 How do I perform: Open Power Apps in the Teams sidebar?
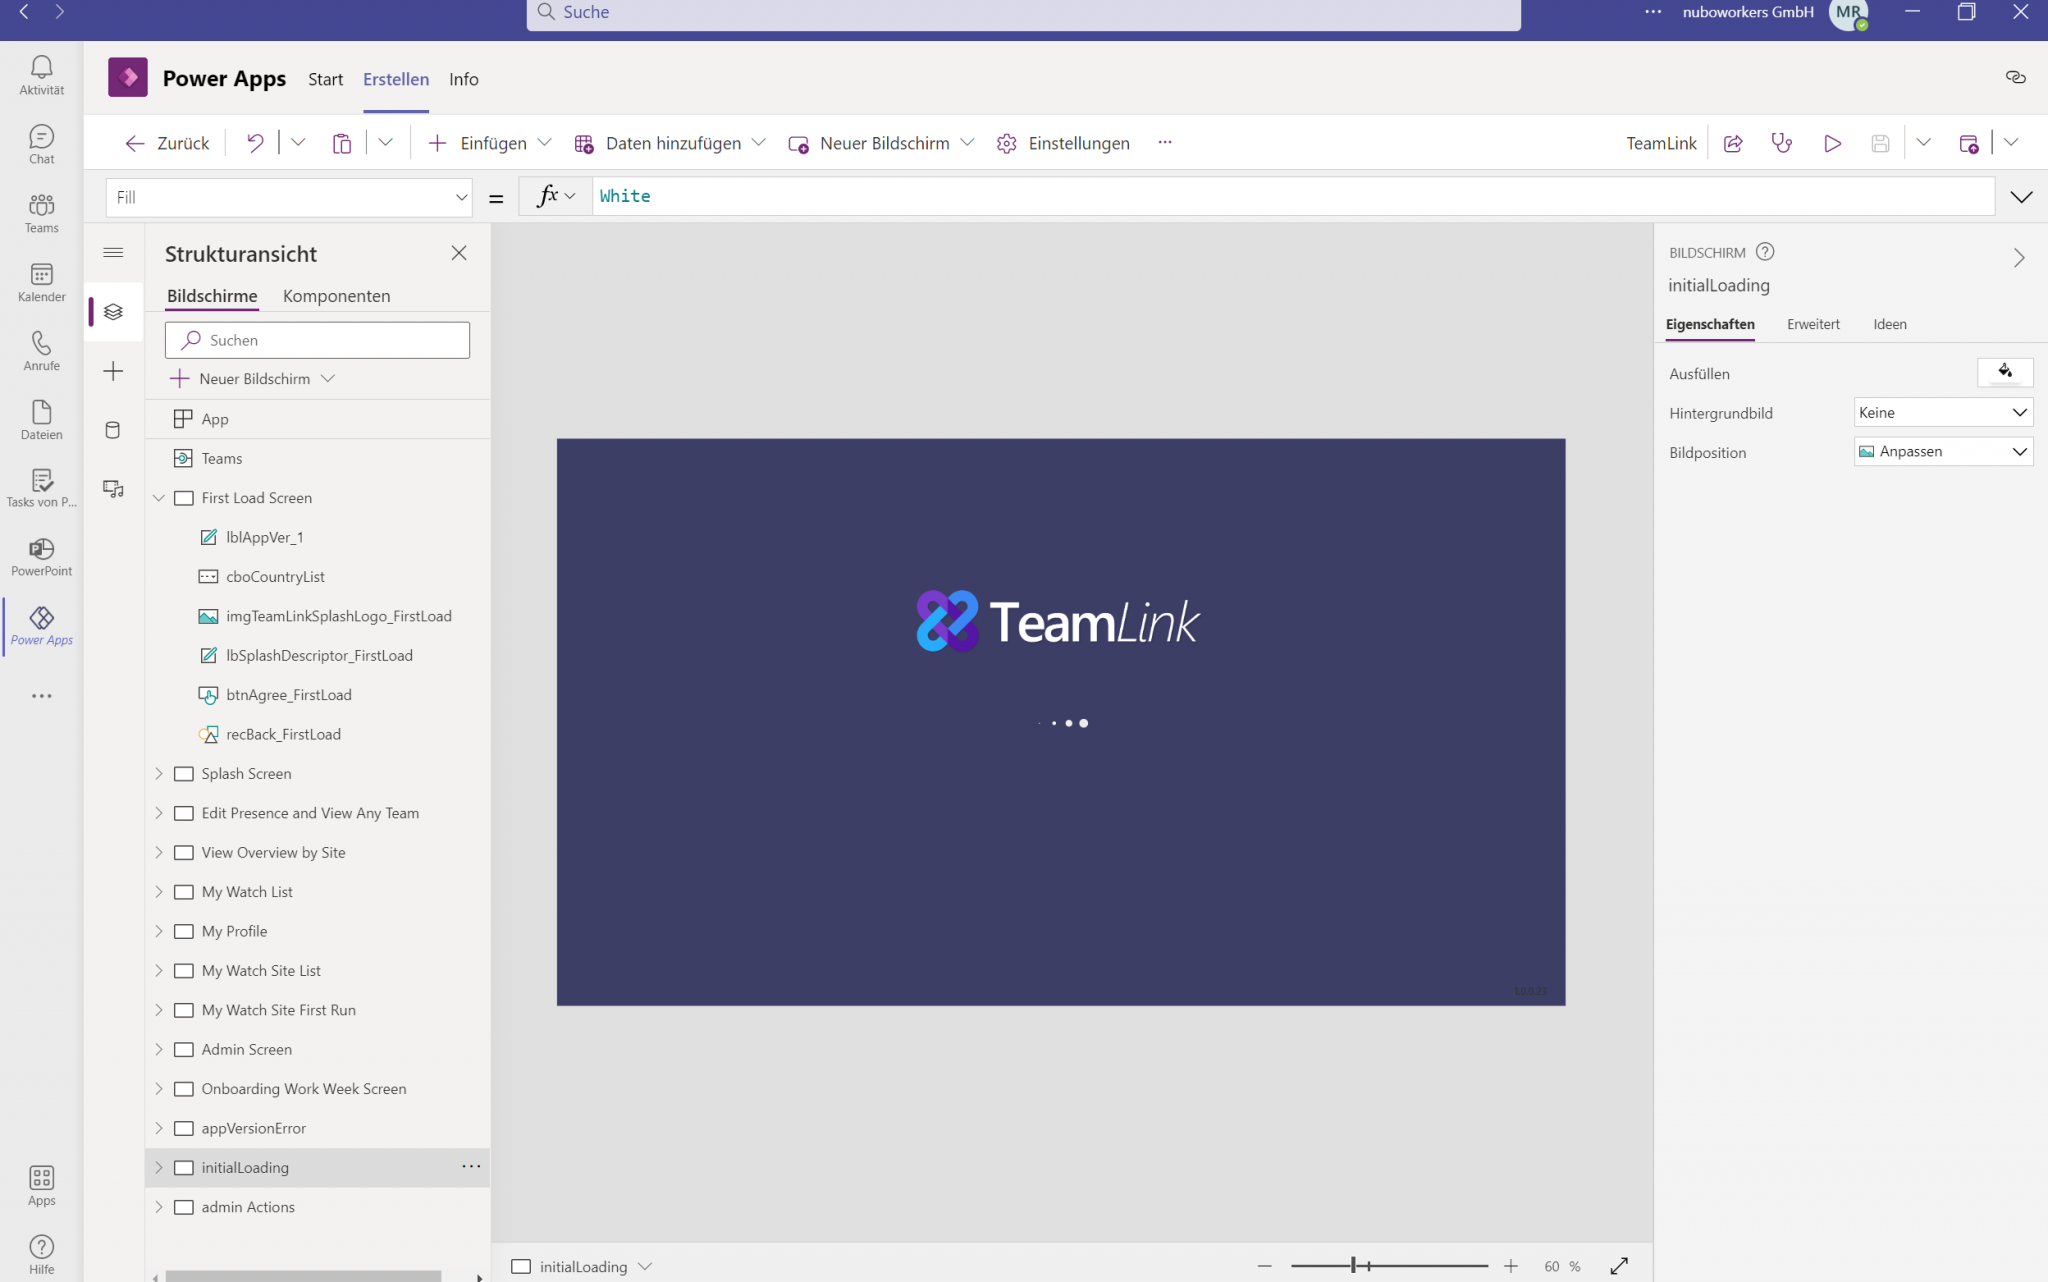point(41,625)
